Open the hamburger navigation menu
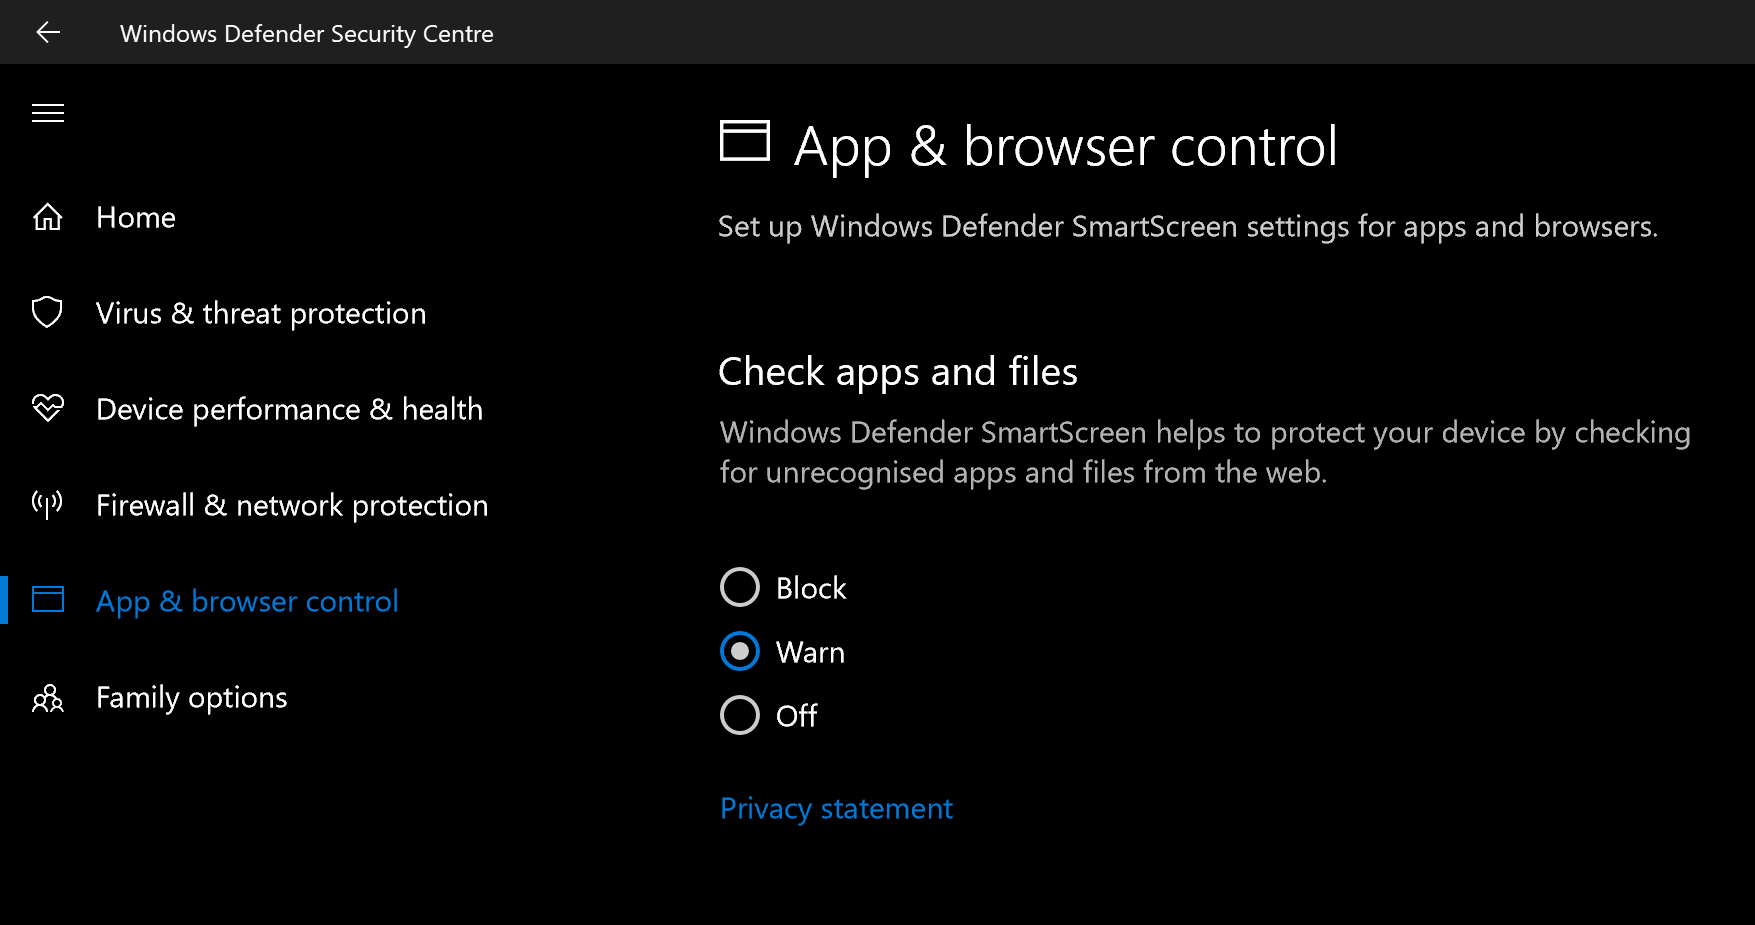The height and width of the screenshot is (925, 1755). click(48, 113)
